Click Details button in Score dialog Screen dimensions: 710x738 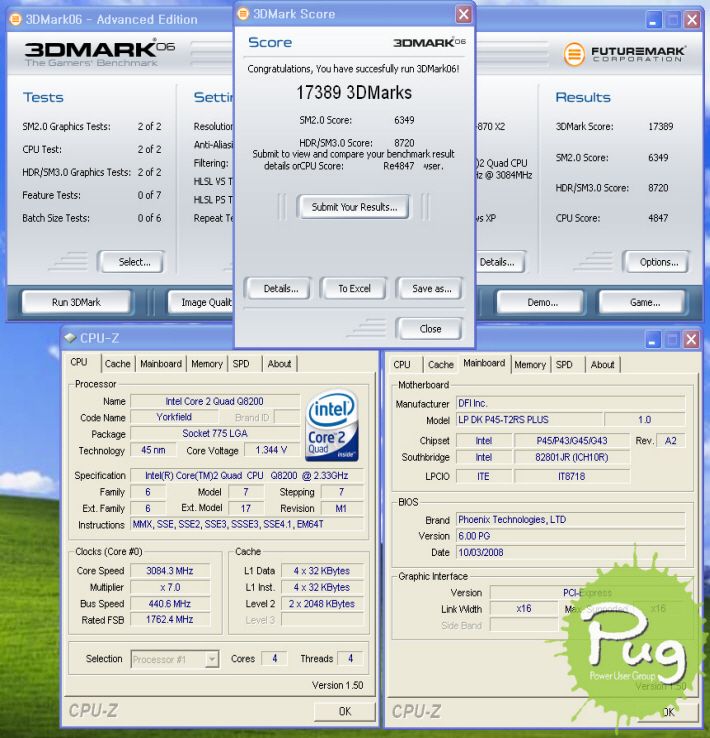278,289
